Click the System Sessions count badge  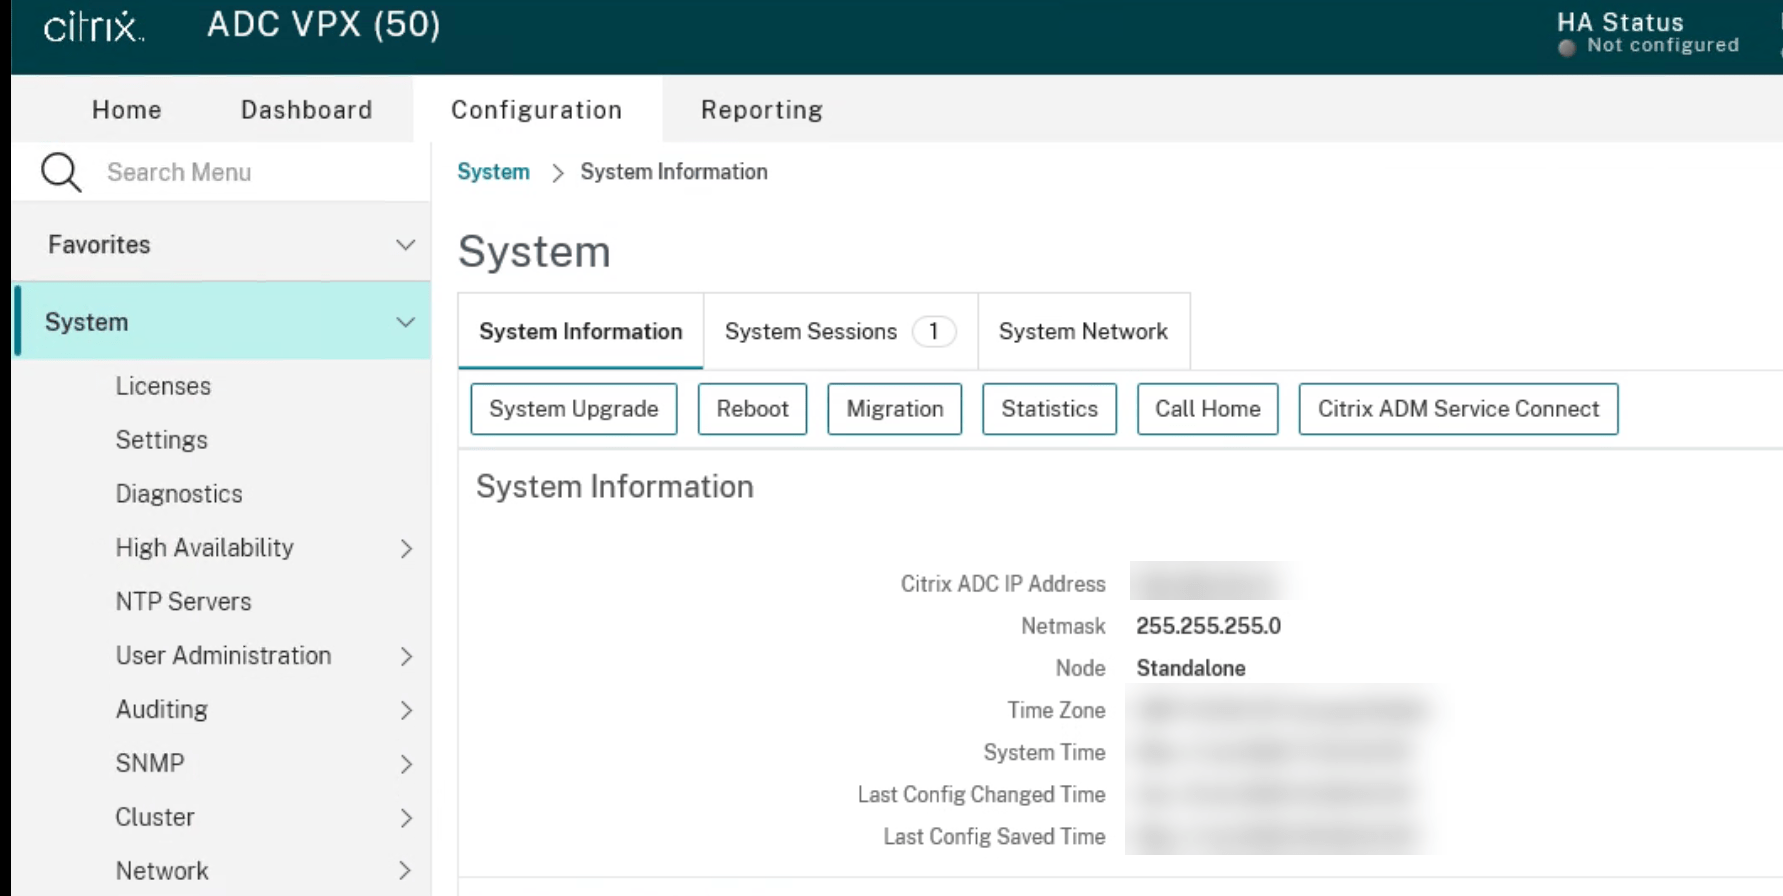pos(934,331)
